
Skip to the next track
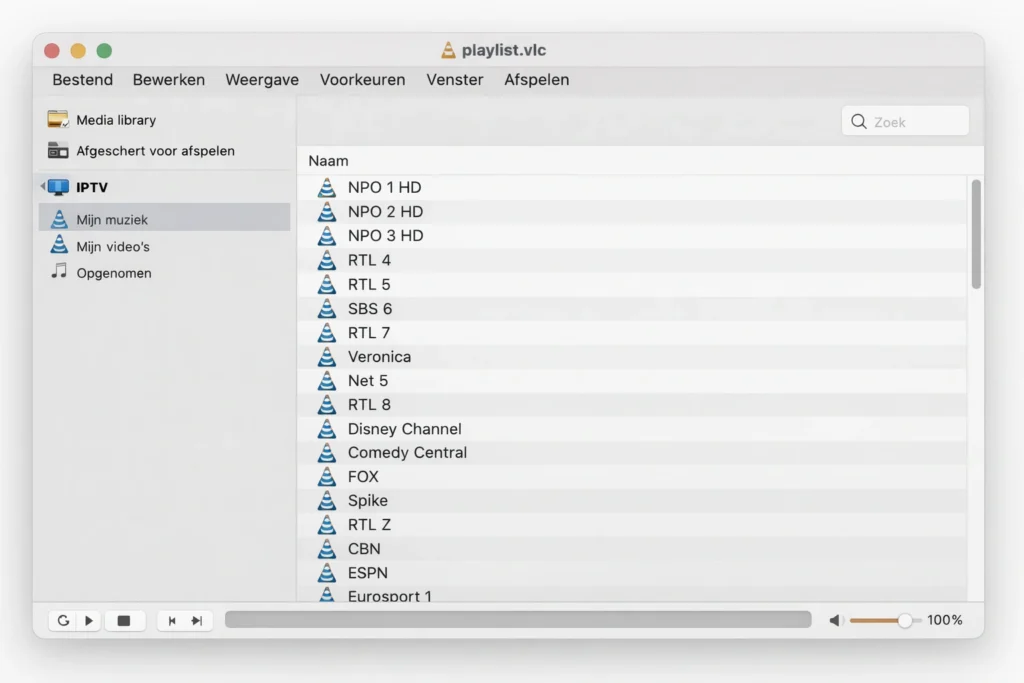197,620
